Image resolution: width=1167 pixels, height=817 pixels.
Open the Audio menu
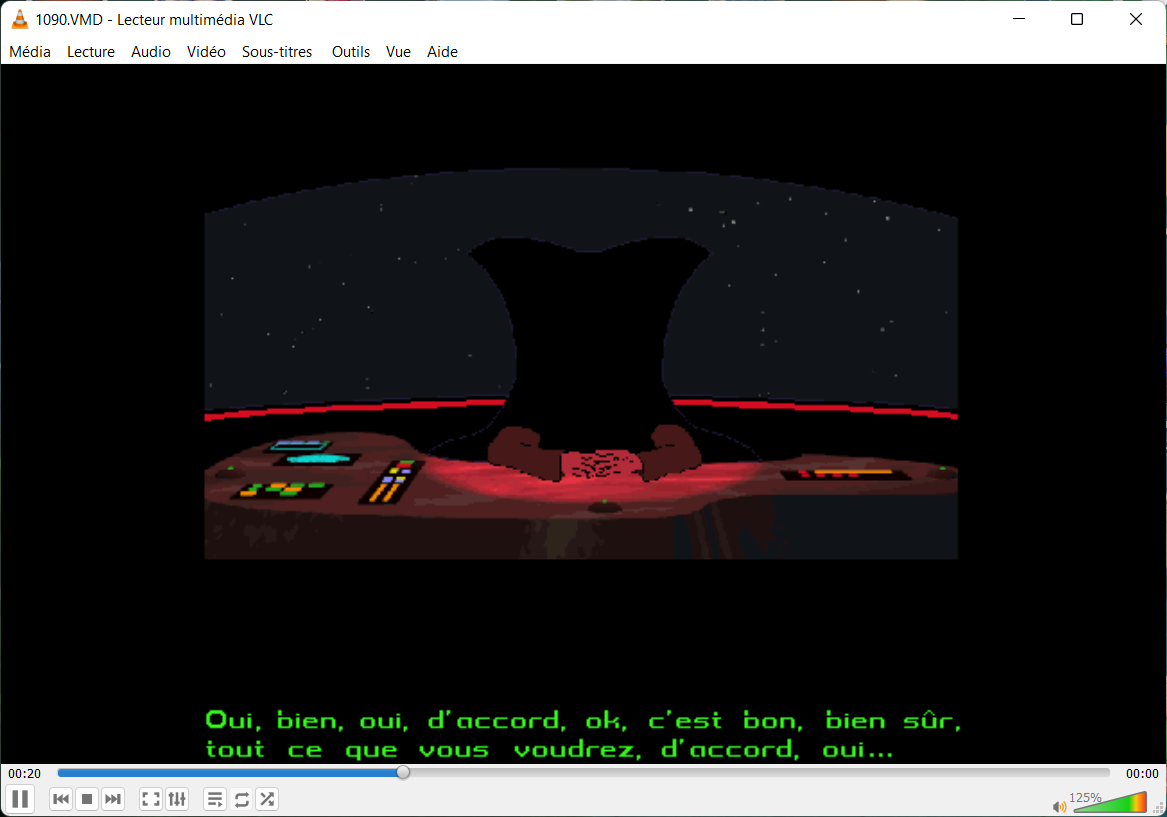click(x=151, y=51)
